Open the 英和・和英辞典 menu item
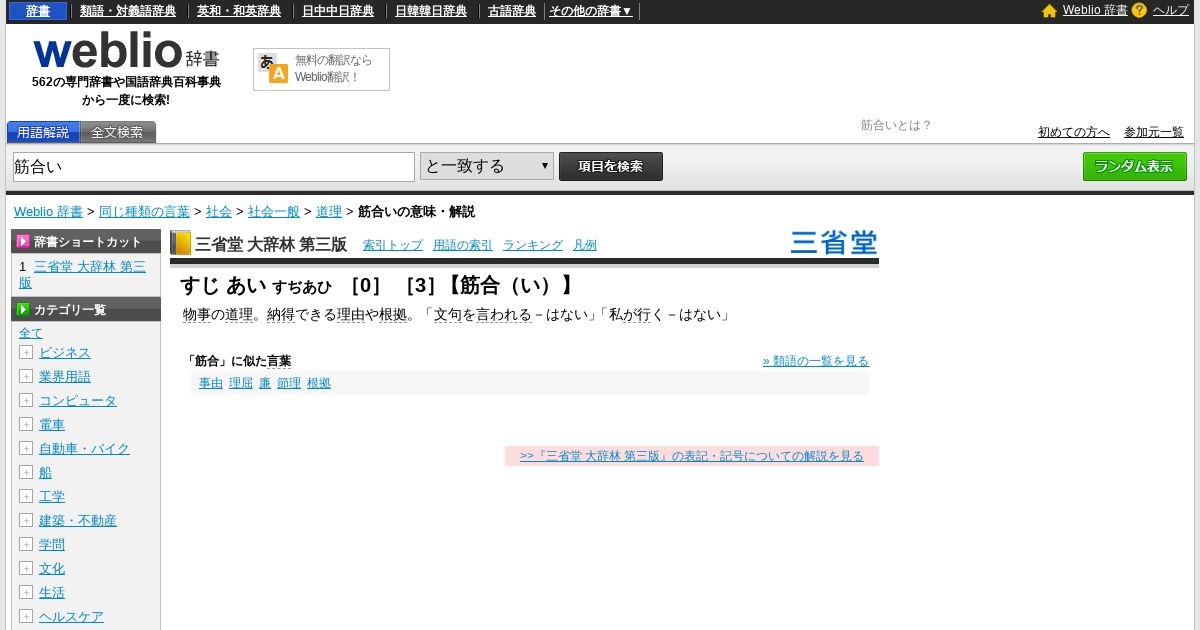This screenshot has height=630, width=1200. 239,11
